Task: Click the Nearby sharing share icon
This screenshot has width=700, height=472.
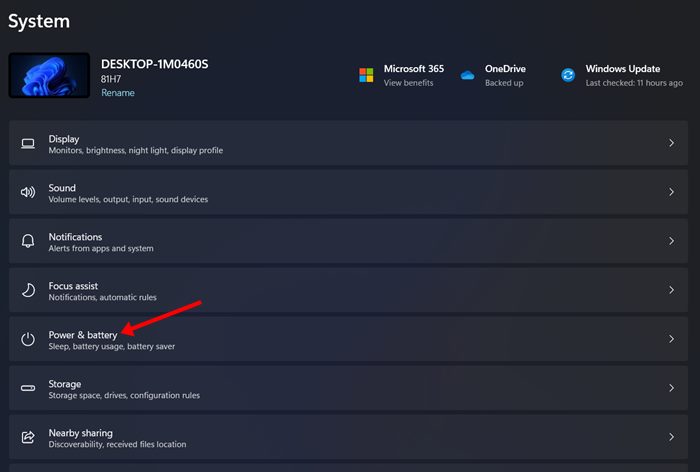Action: (28, 437)
